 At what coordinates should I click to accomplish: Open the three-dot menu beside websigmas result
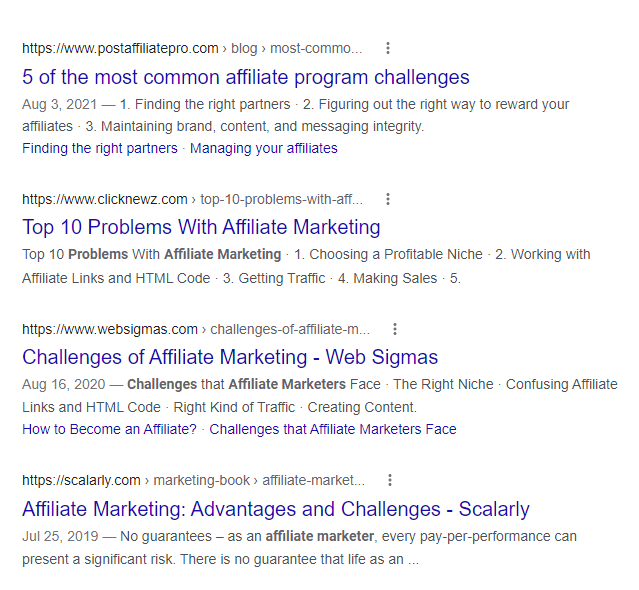click(395, 329)
